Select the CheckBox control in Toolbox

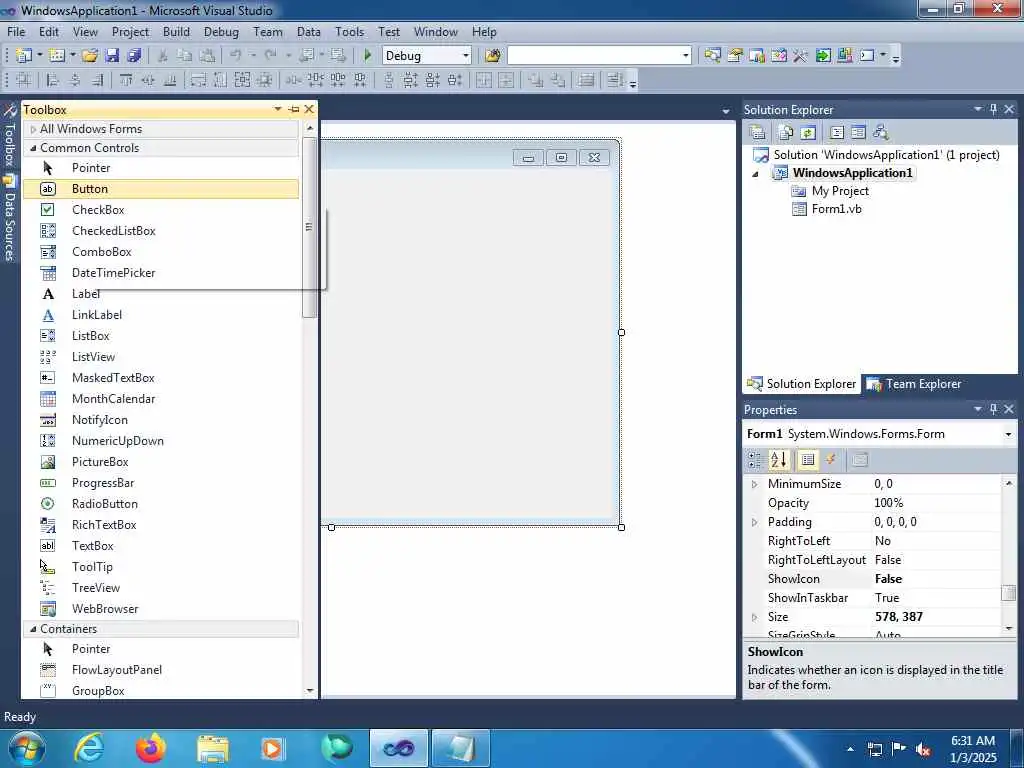pos(161,210)
